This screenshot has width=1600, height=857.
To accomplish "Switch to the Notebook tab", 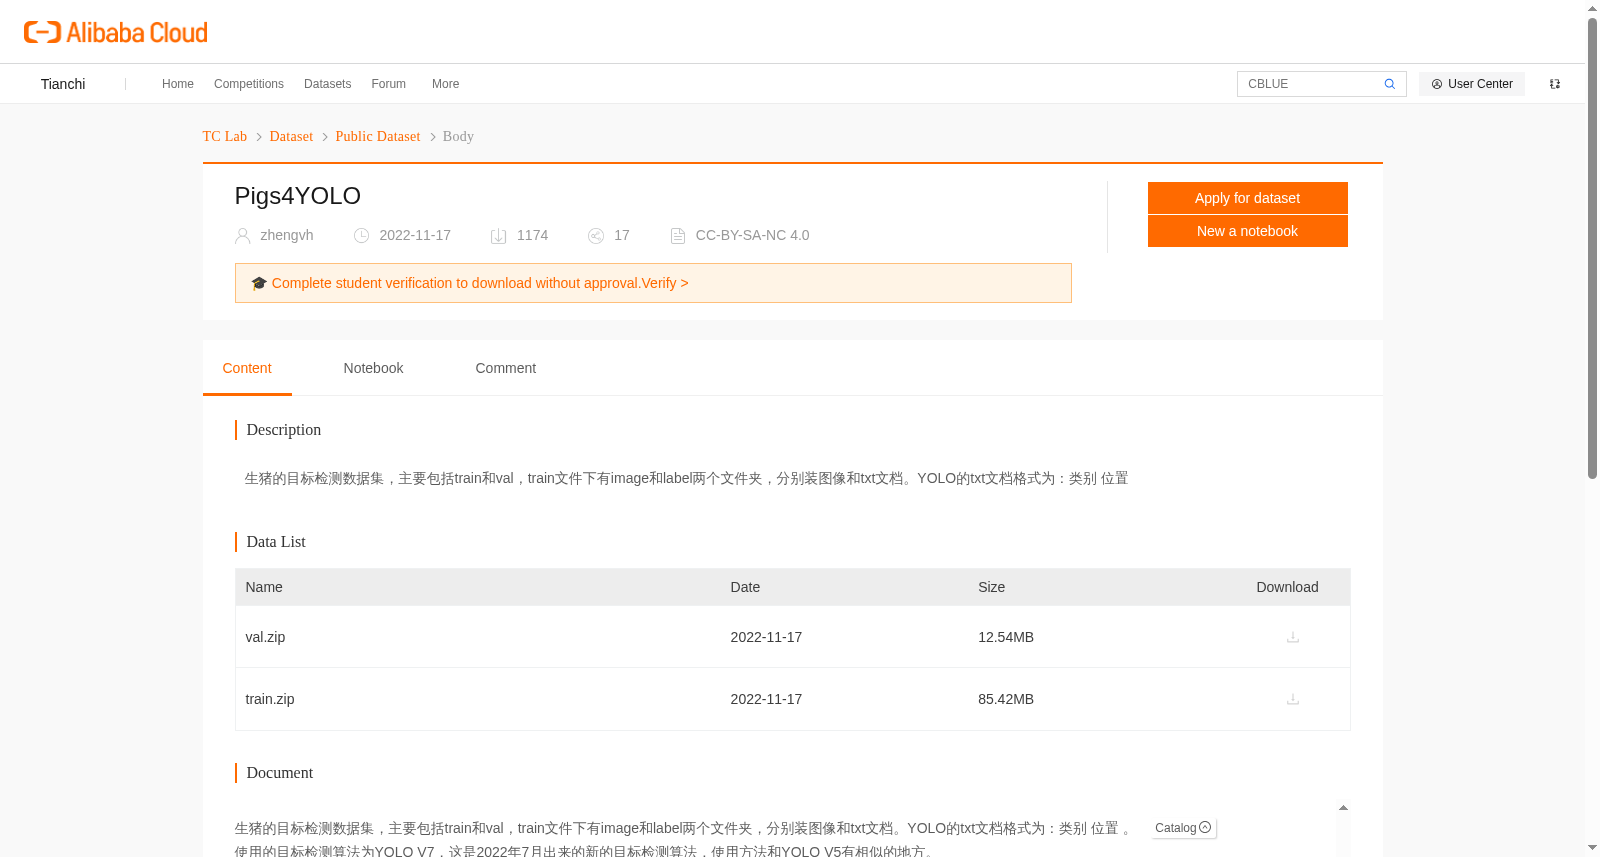I will tap(373, 368).
